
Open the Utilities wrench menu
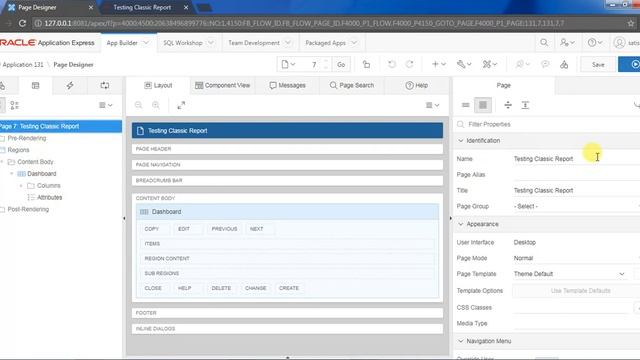pyautogui.click(x=464, y=64)
